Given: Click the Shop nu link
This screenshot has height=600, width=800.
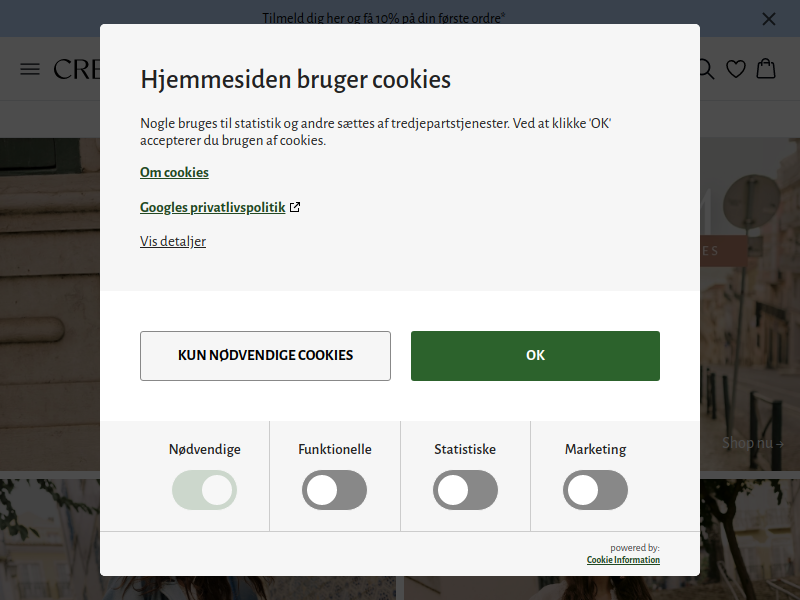Looking at the screenshot, I should pyautogui.click(x=753, y=443).
